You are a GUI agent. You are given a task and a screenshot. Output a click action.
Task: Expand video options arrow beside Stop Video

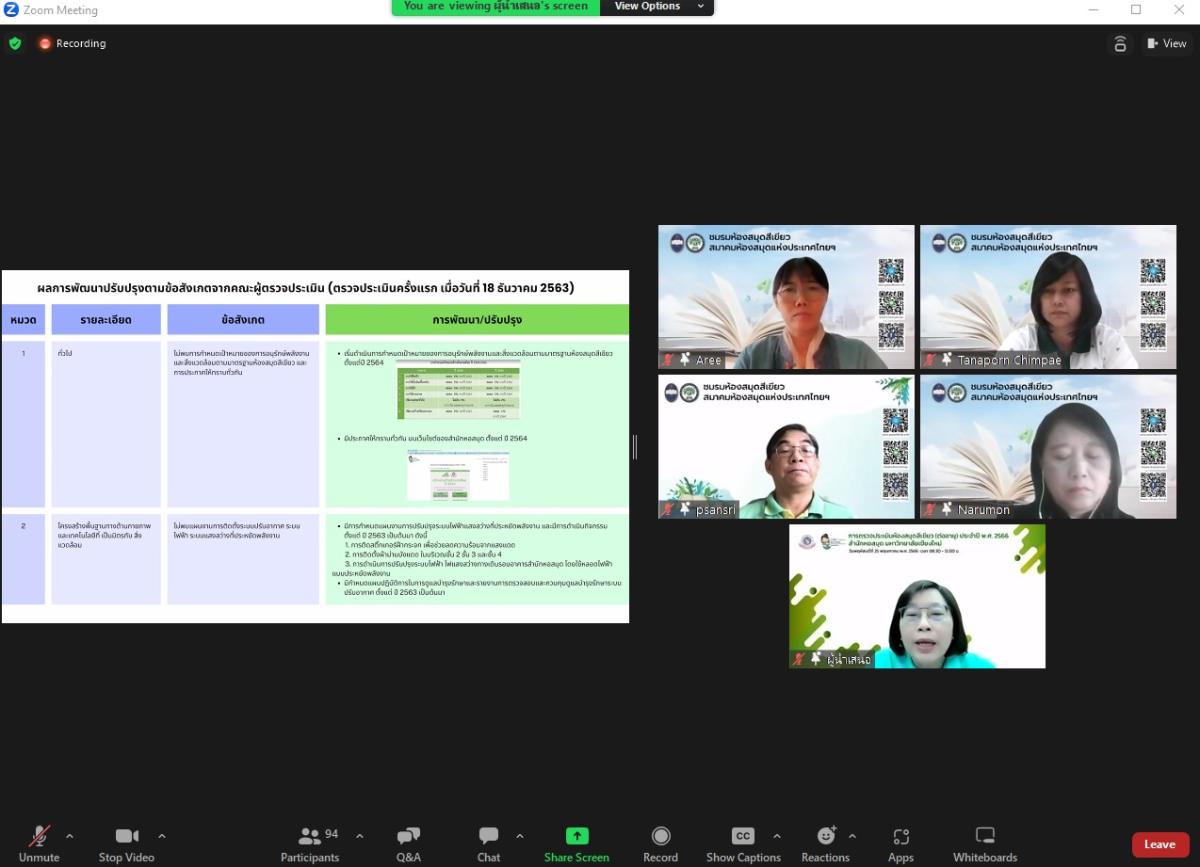[162, 836]
